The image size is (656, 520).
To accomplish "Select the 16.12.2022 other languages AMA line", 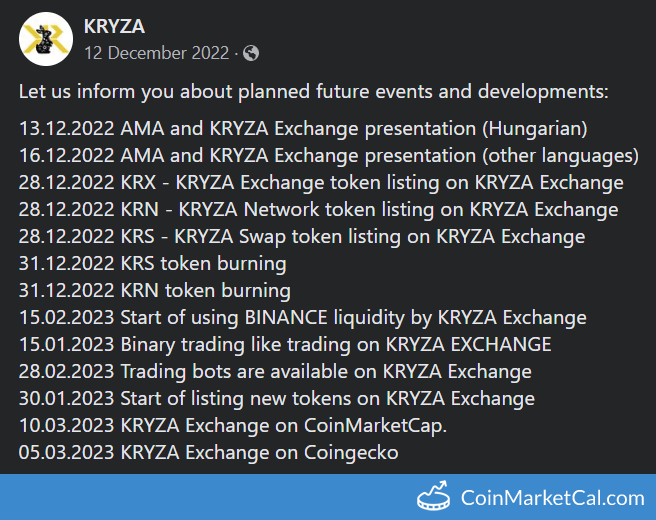I will click(328, 156).
